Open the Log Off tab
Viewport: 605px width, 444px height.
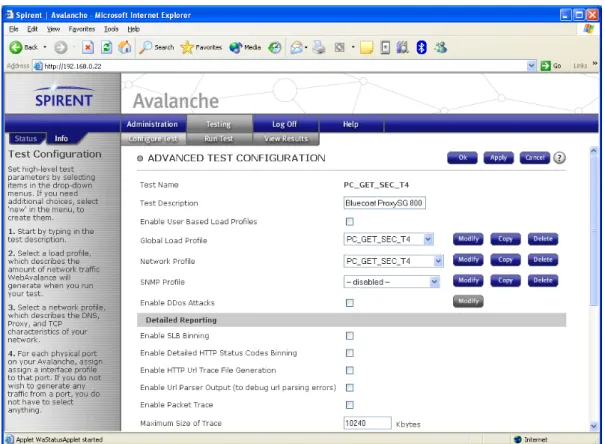click(x=284, y=124)
